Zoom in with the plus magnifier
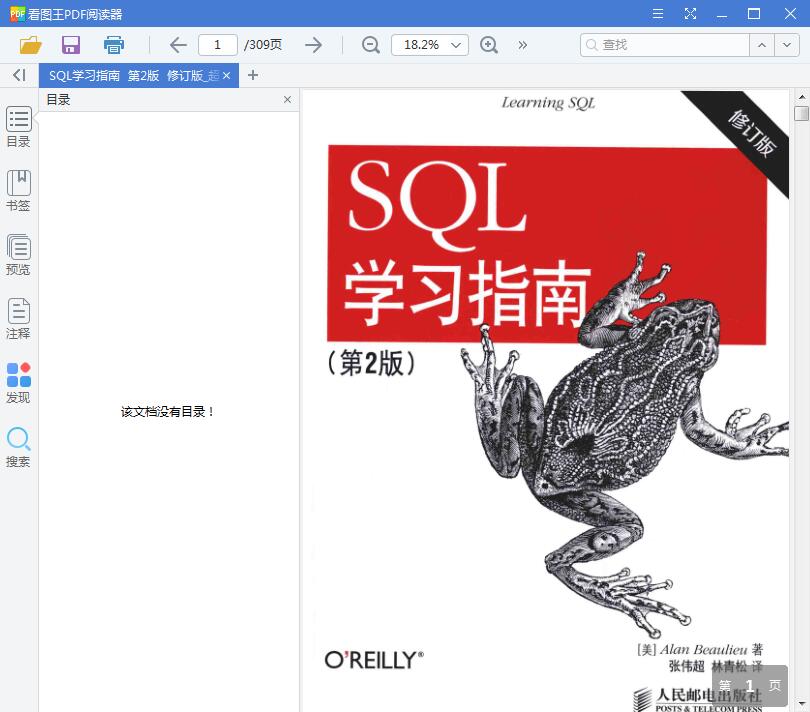810x712 pixels. [x=489, y=45]
